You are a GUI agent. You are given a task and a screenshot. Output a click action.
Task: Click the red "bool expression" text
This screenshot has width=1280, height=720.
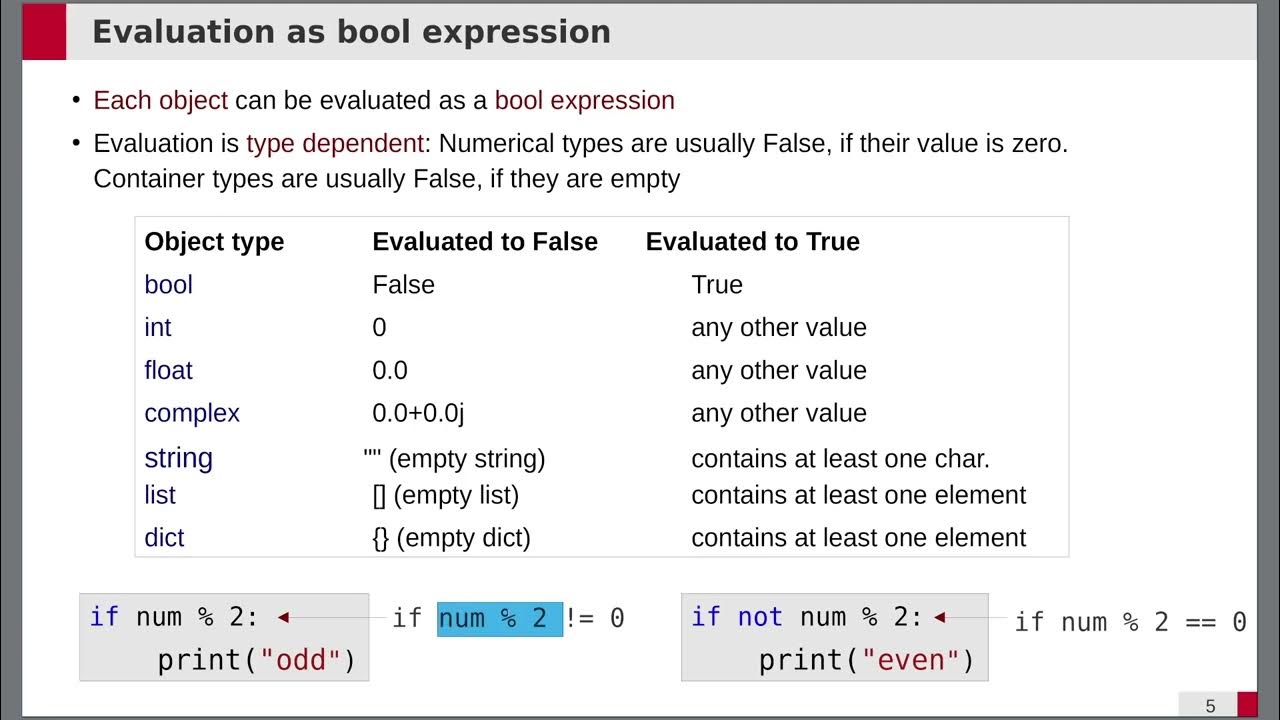coord(584,101)
